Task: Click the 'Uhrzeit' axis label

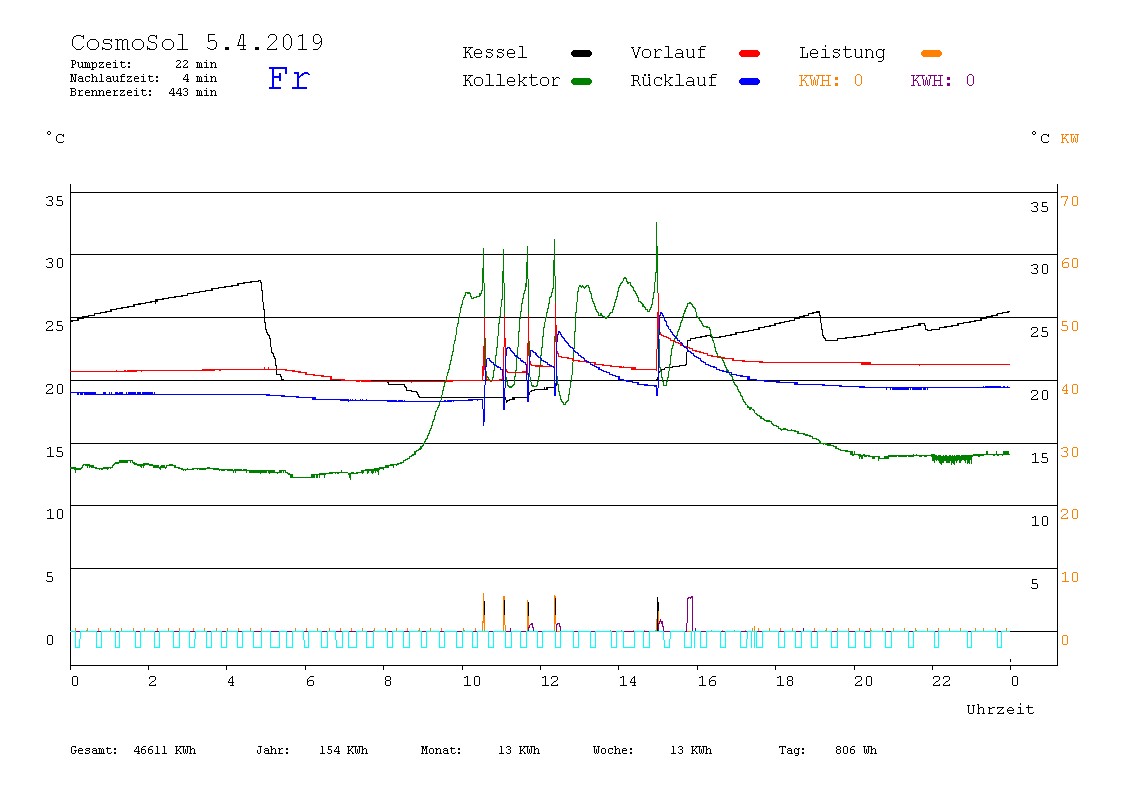Action: [x=1000, y=709]
